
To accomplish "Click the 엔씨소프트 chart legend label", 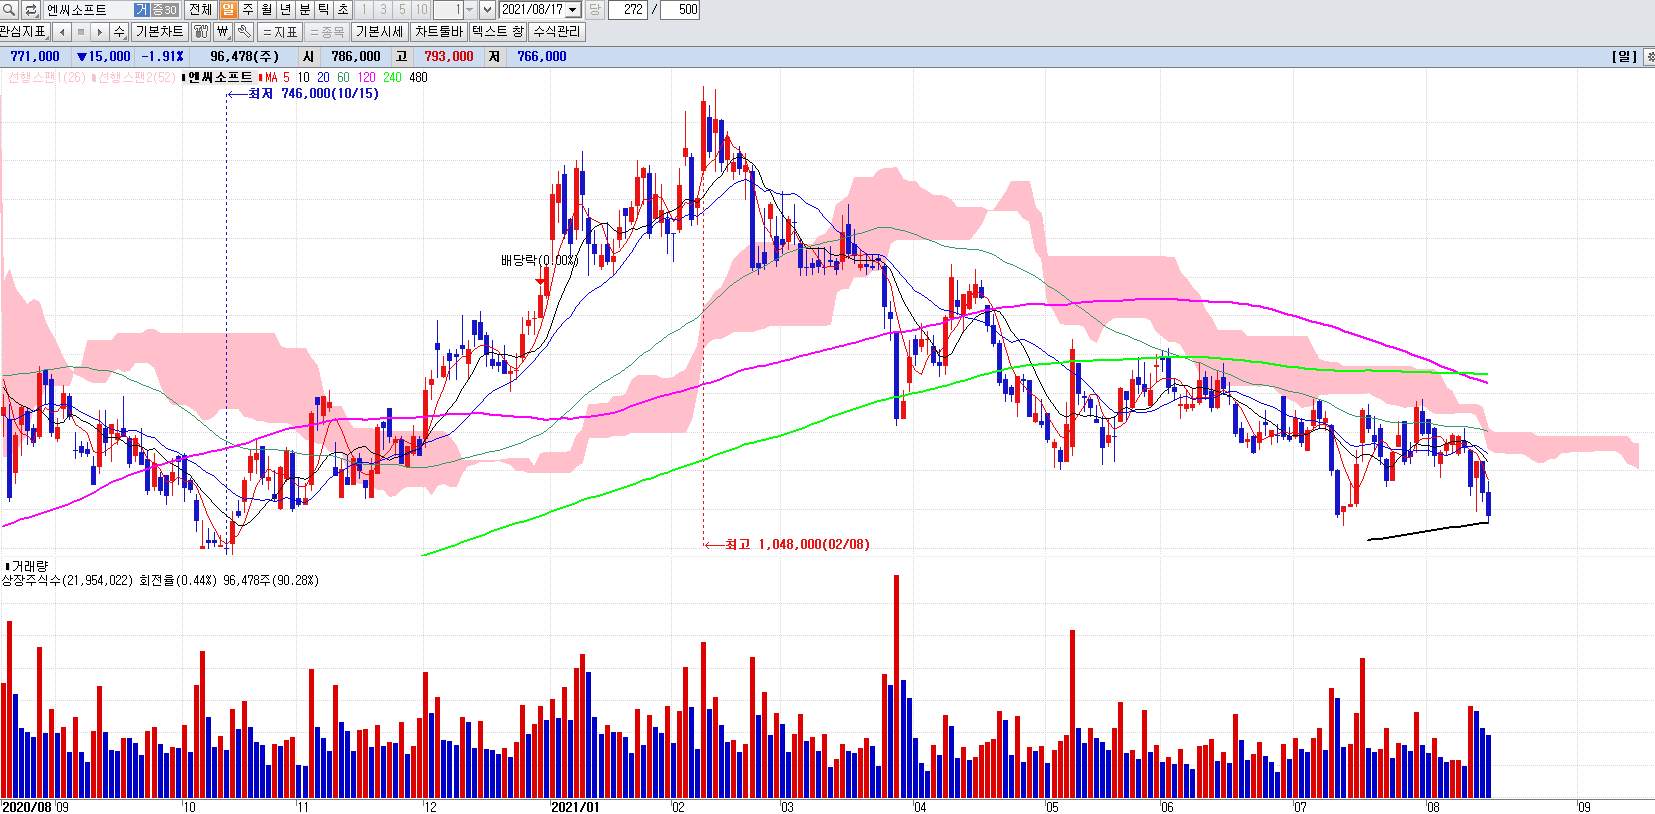I will 220,77.
